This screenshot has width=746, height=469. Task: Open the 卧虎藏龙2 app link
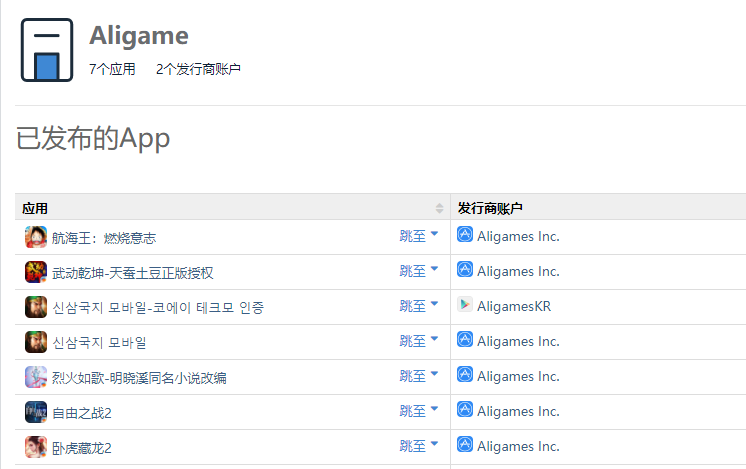pos(81,448)
